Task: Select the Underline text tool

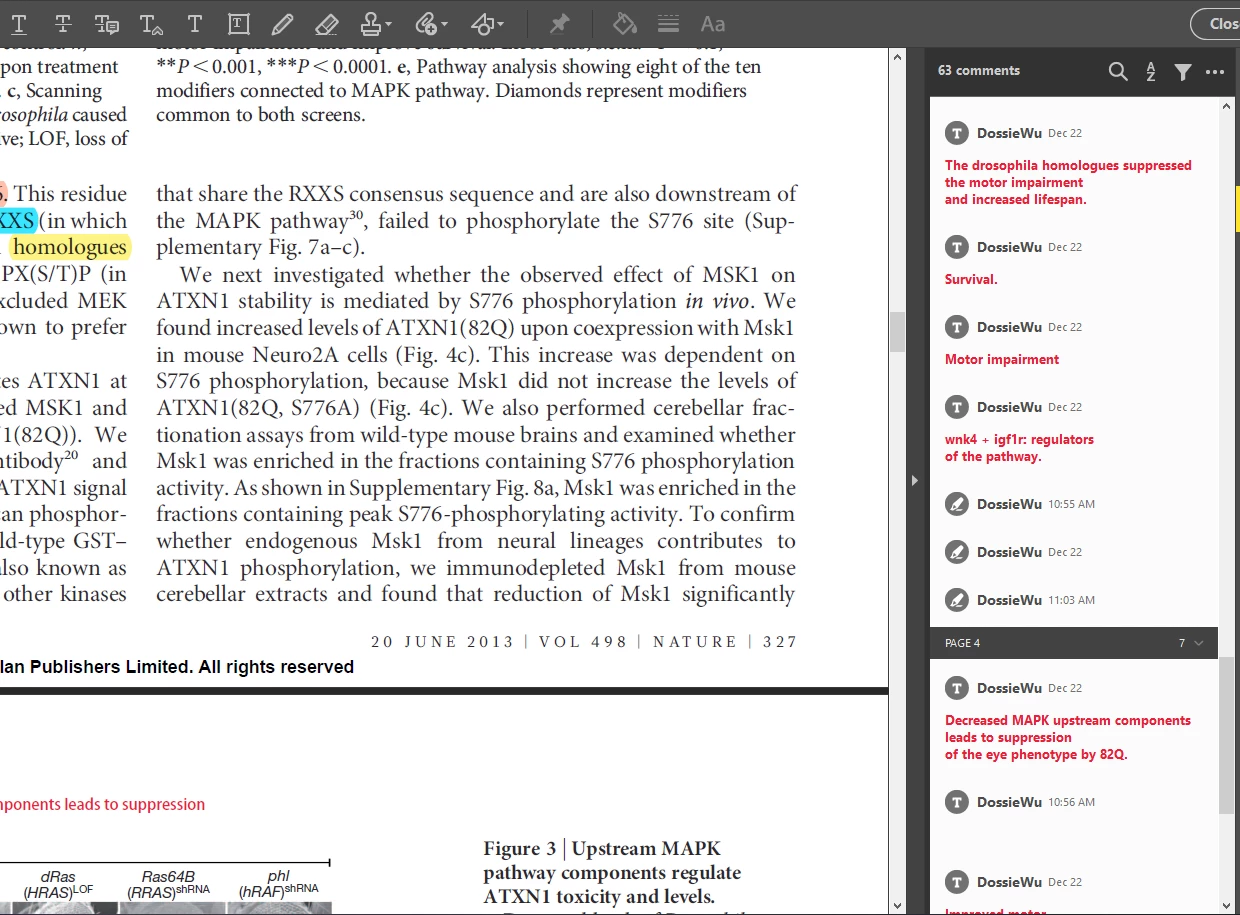Action: coord(19,23)
